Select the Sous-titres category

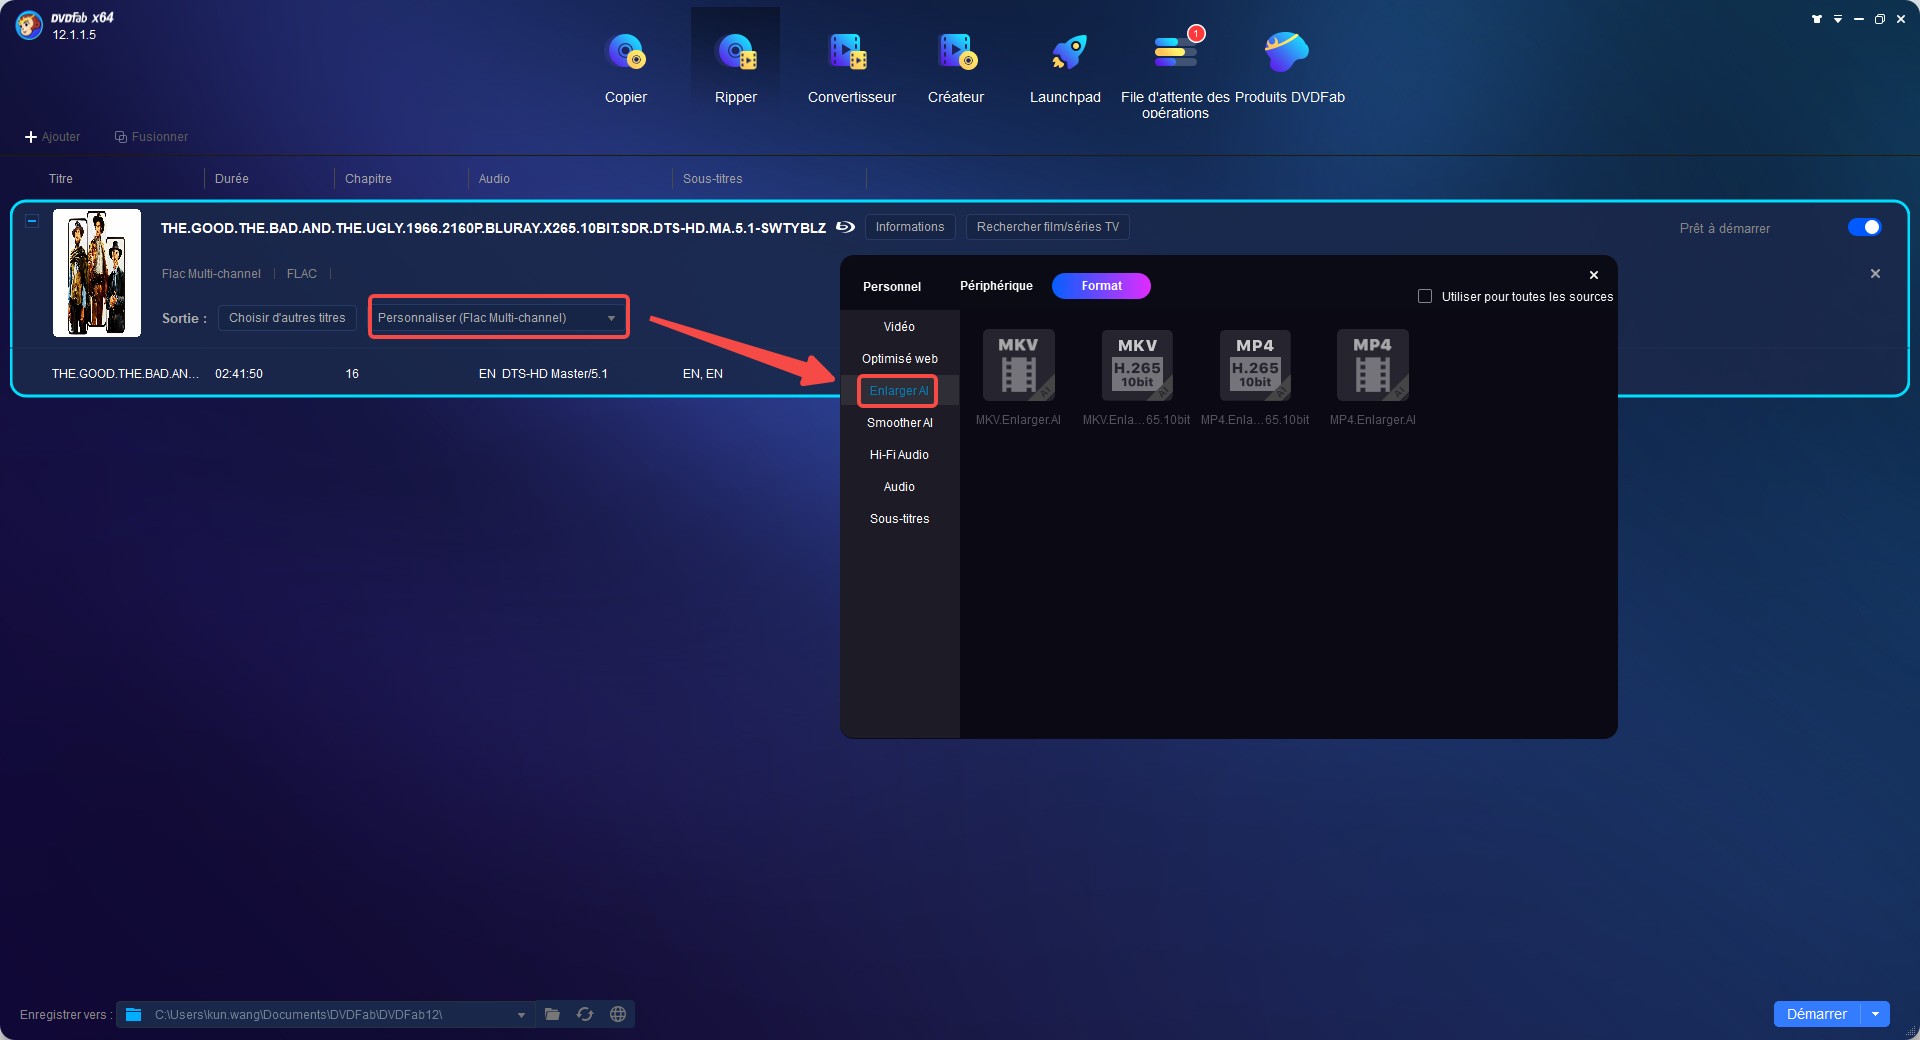coord(899,519)
